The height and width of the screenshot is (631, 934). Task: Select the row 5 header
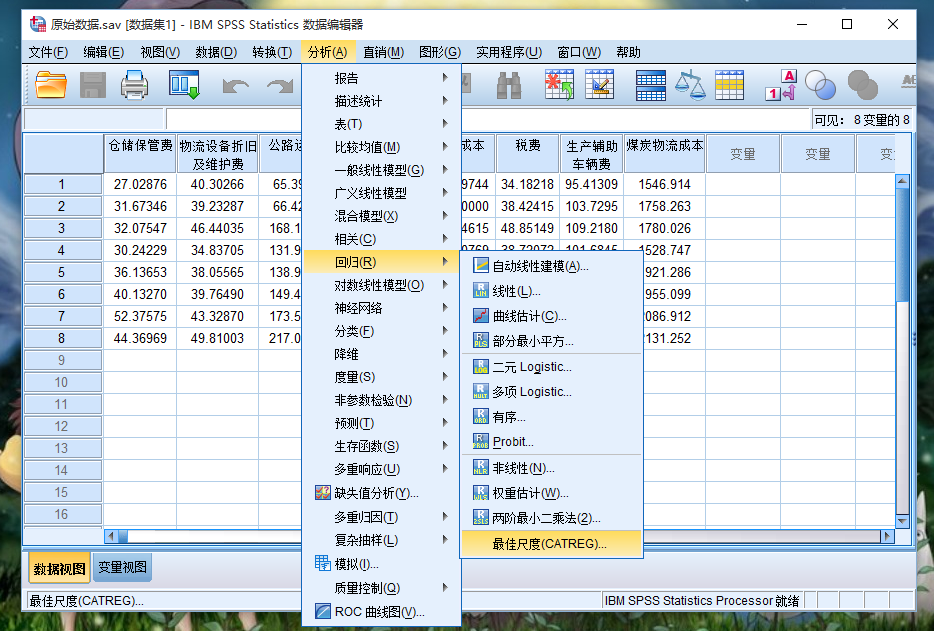pyautogui.click(x=62, y=272)
